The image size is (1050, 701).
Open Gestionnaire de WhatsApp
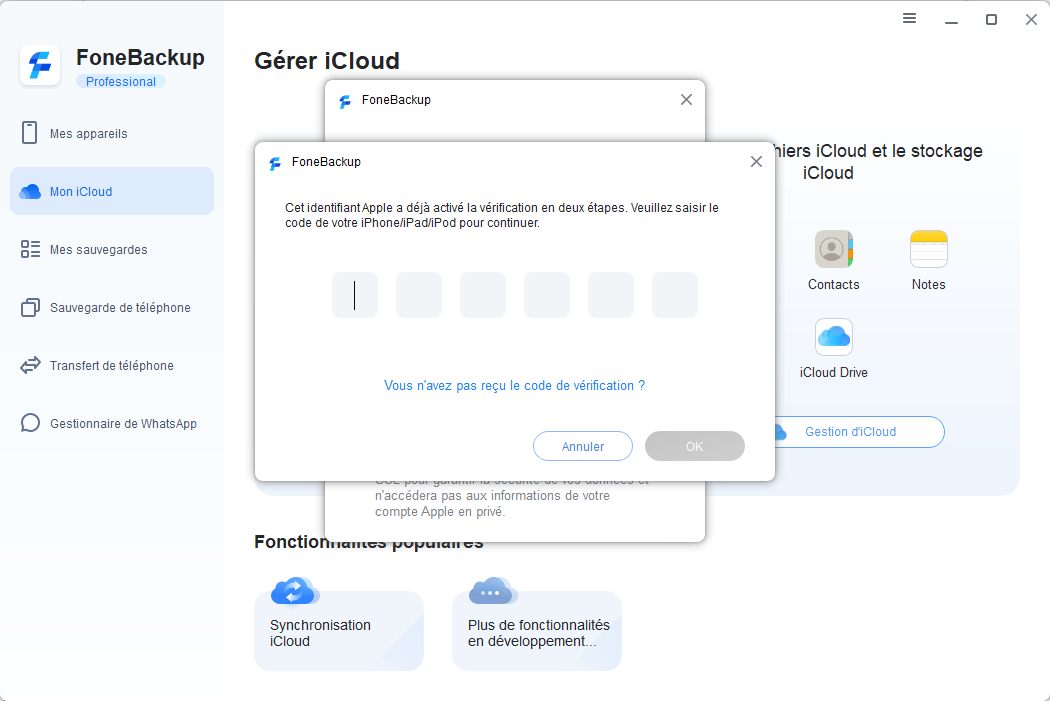[112, 424]
